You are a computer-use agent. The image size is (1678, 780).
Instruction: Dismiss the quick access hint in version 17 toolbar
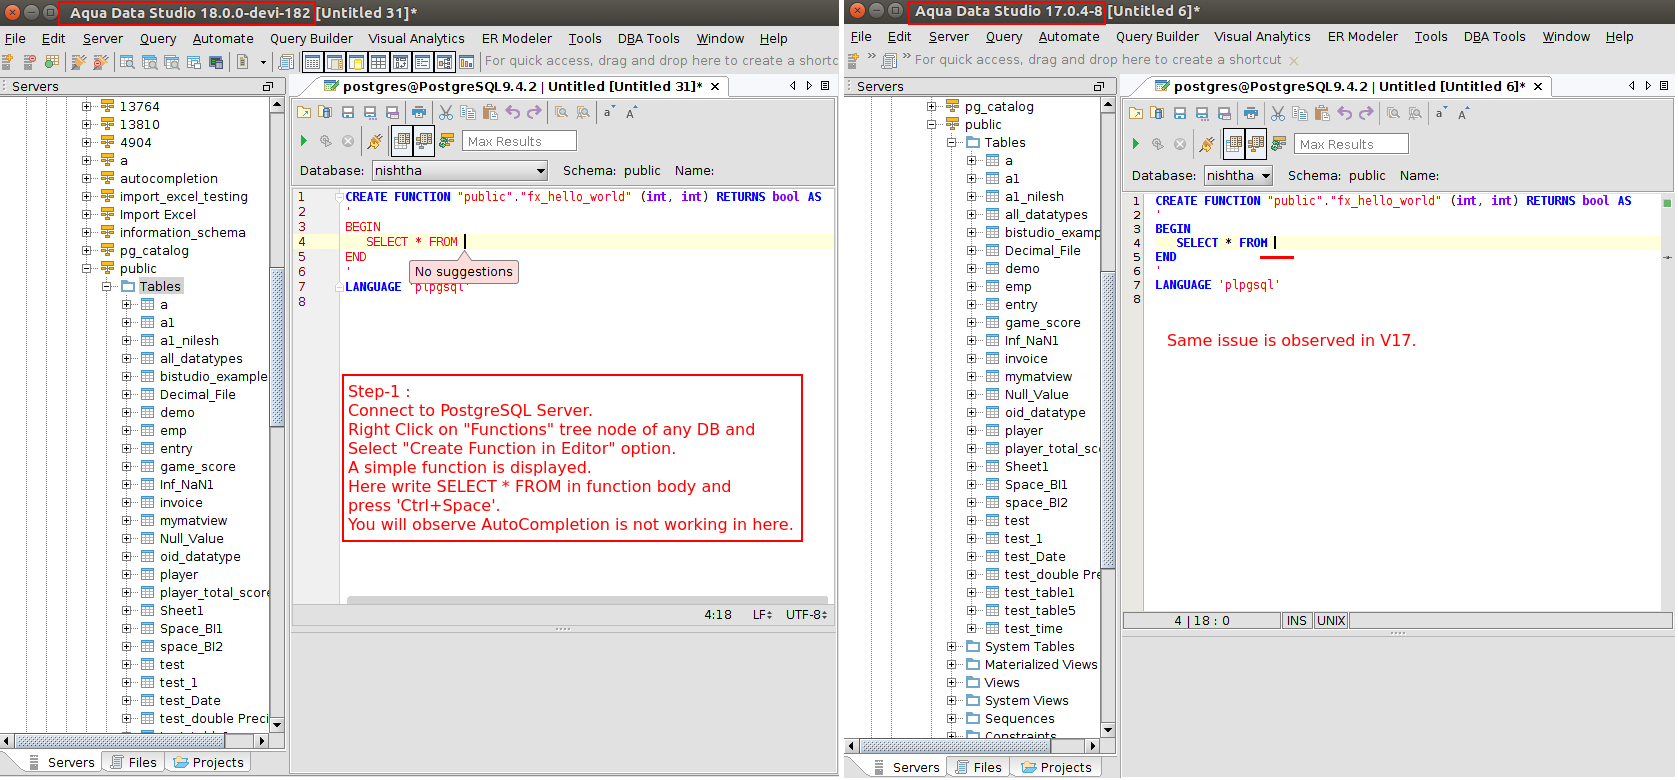(1294, 61)
